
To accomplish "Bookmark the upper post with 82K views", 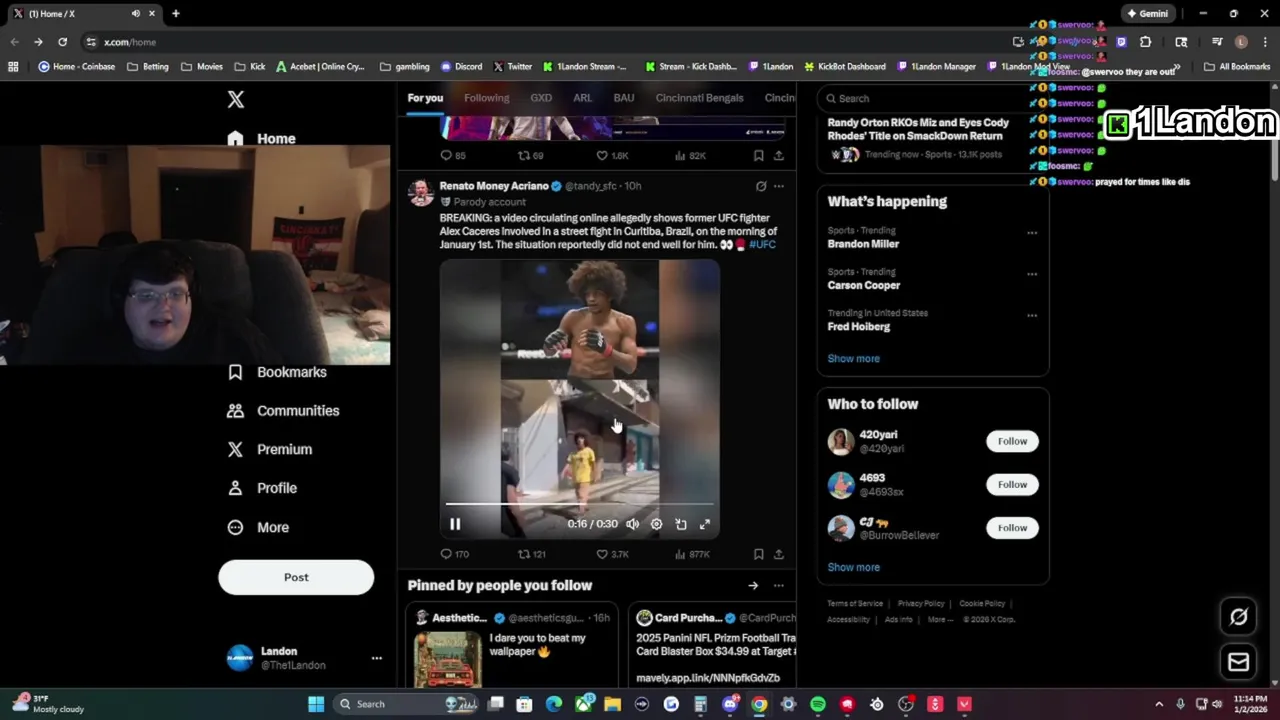I will tap(758, 156).
